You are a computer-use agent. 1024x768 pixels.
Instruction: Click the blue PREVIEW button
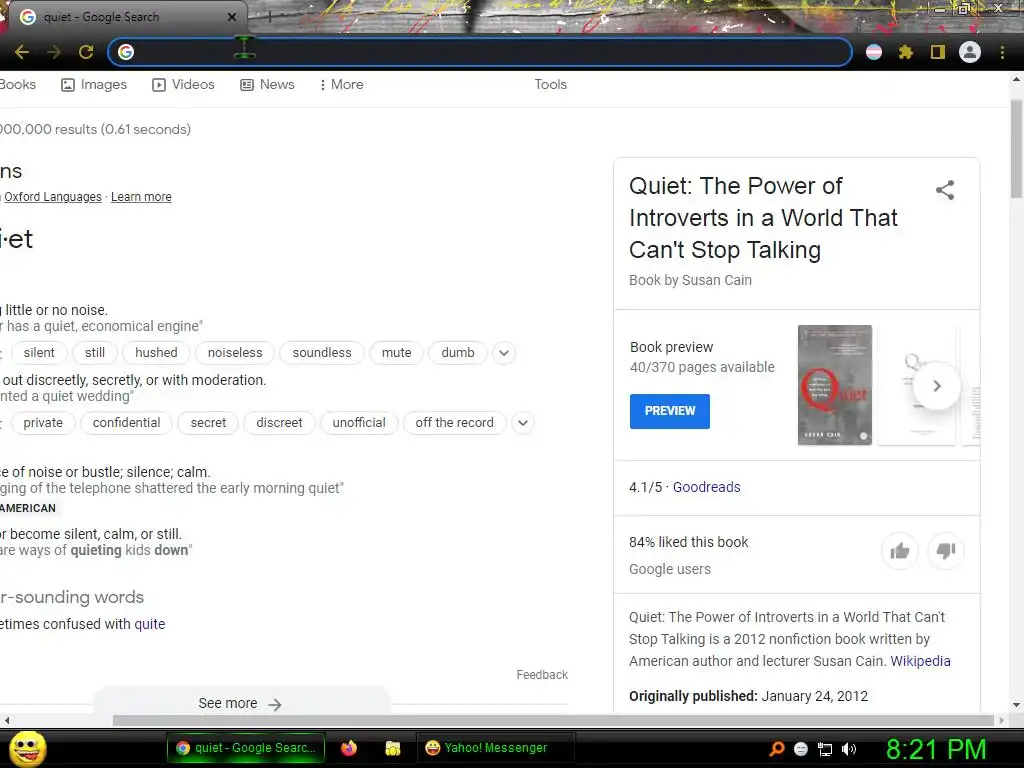click(x=669, y=411)
